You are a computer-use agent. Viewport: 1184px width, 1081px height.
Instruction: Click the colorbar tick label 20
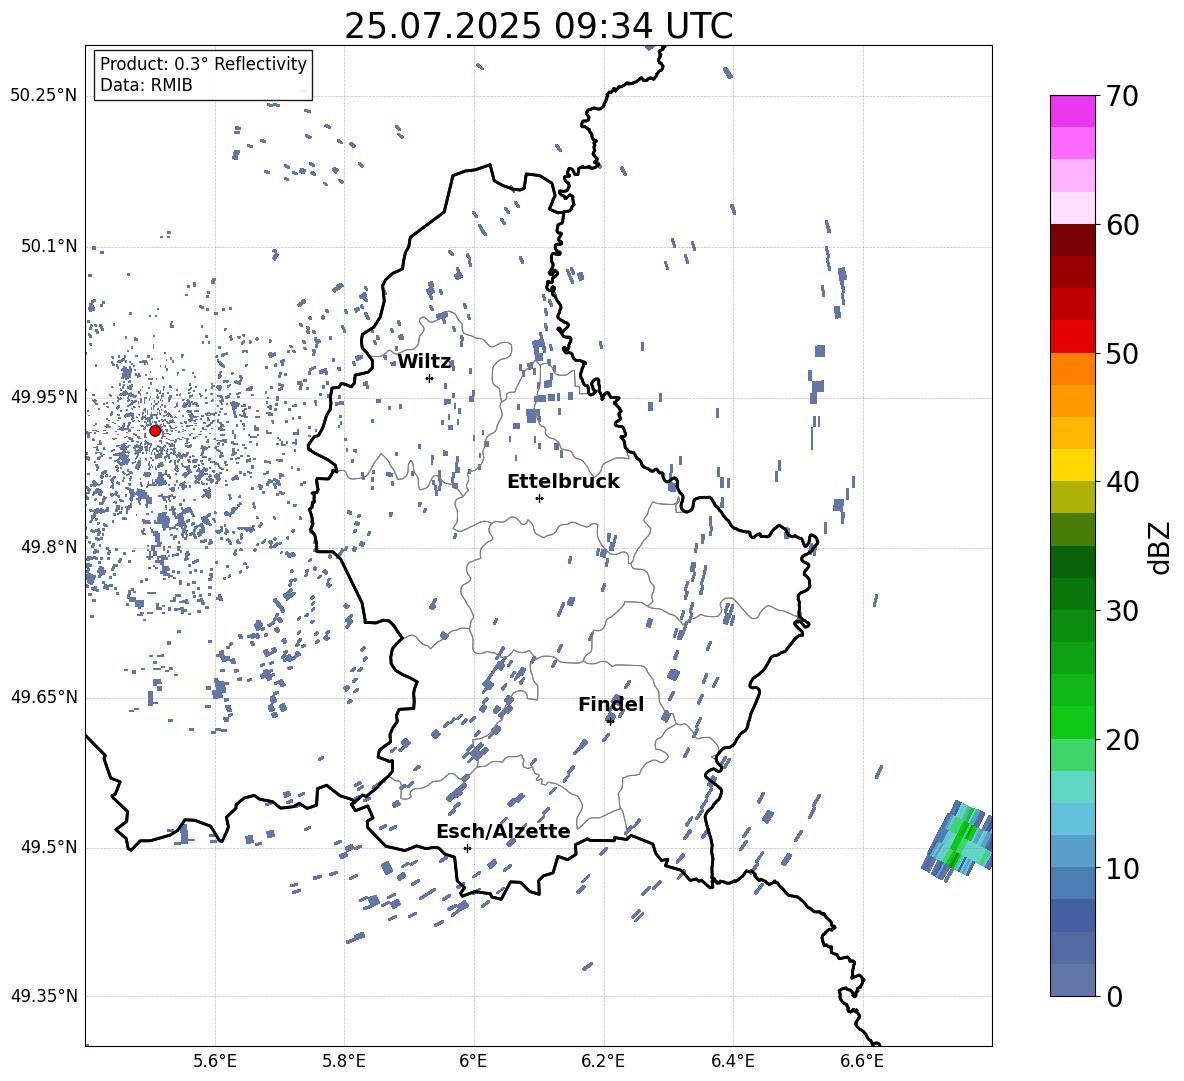point(1123,740)
